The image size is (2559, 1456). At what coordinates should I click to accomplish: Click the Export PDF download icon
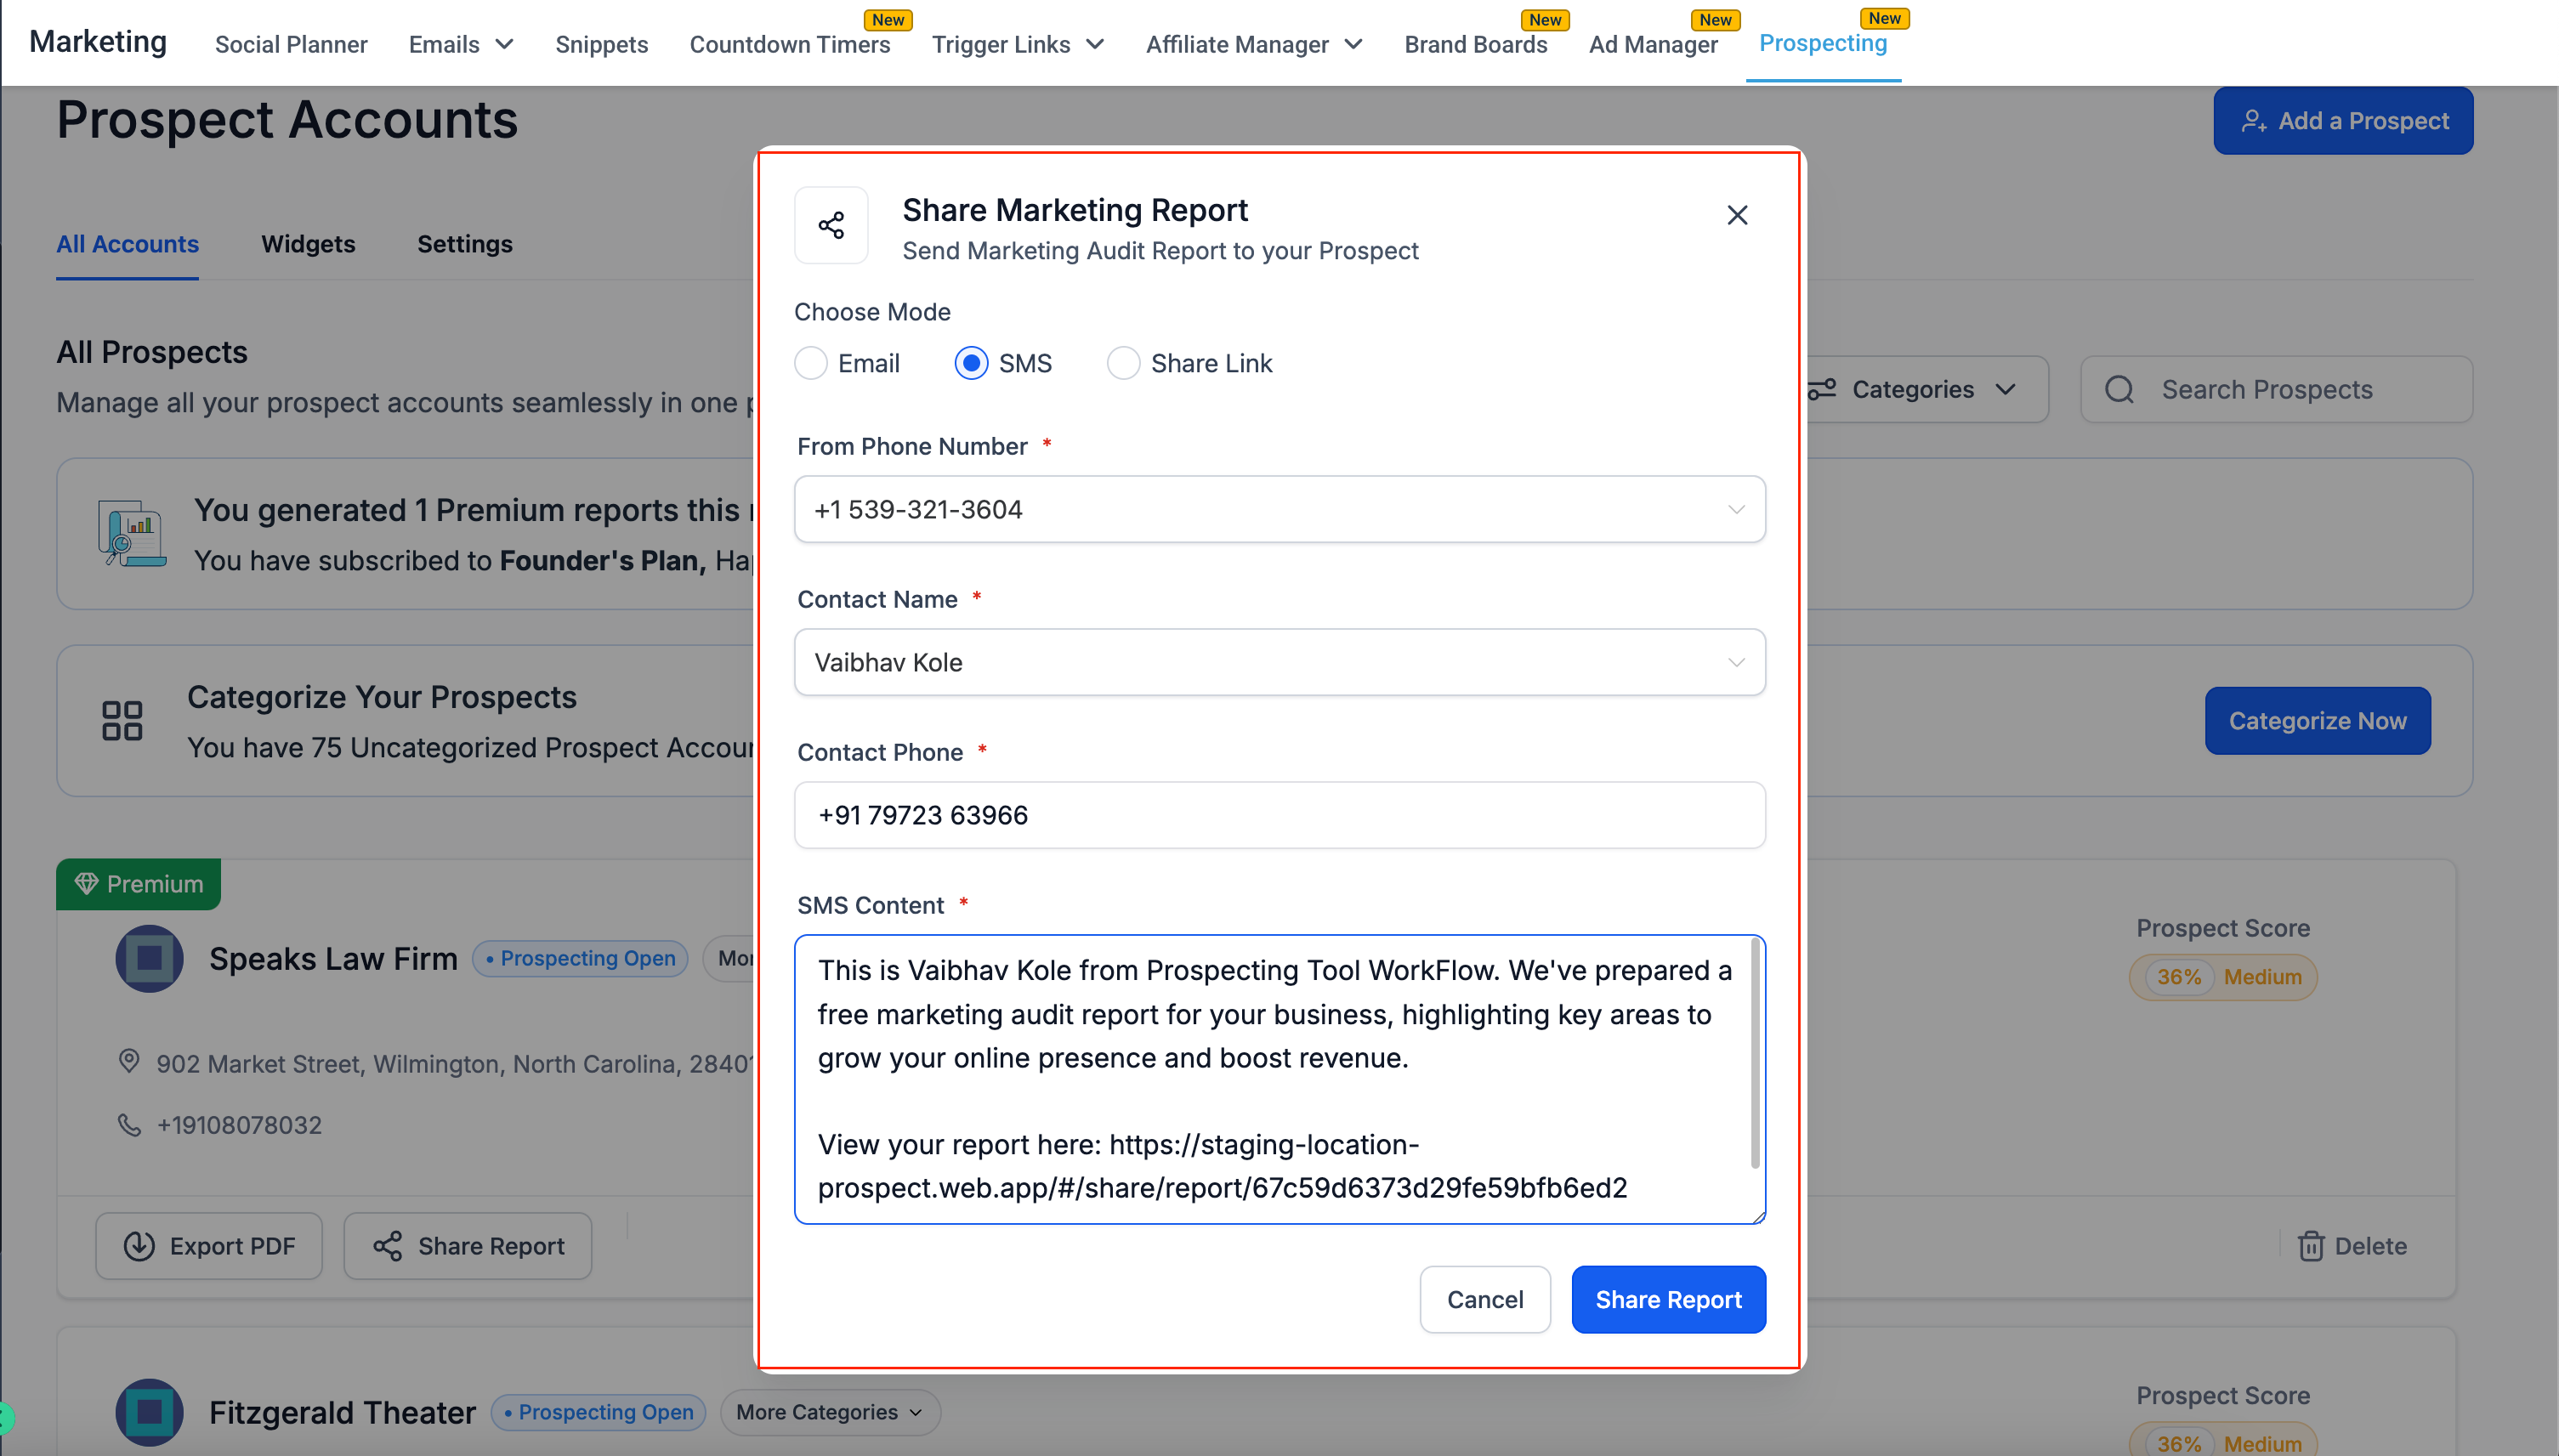[138, 1246]
